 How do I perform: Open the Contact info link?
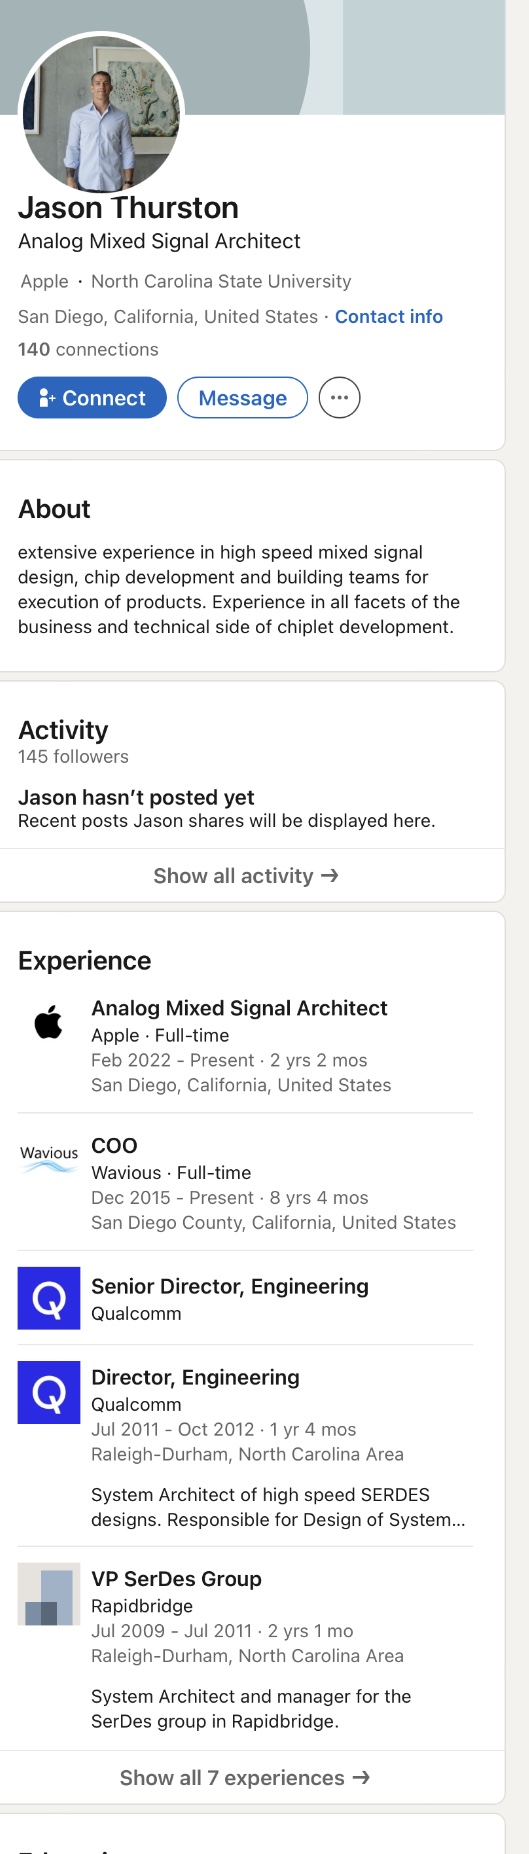[389, 317]
